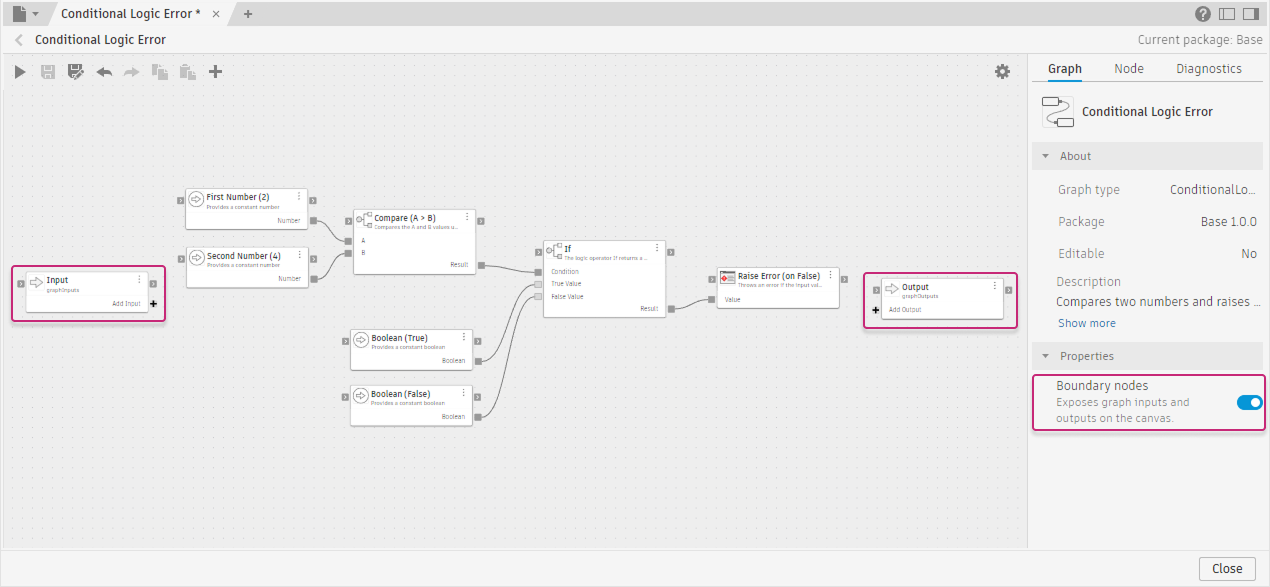Click the Number output port of First Number
This screenshot has width=1270, height=587.
(313, 220)
